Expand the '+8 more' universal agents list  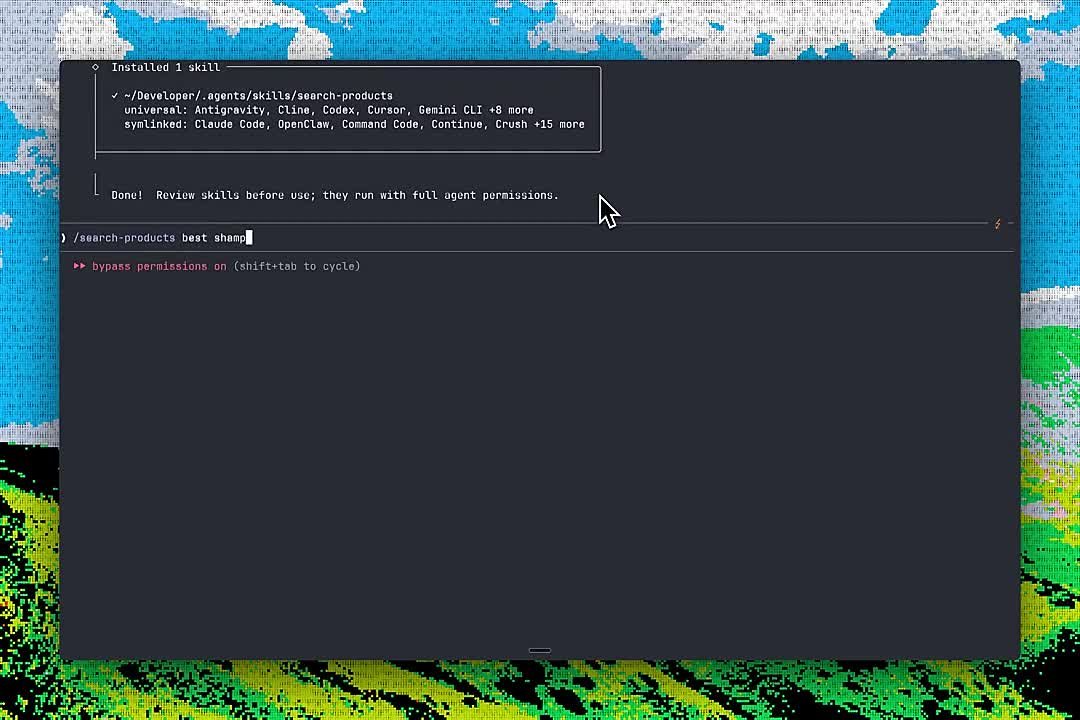coord(511,110)
